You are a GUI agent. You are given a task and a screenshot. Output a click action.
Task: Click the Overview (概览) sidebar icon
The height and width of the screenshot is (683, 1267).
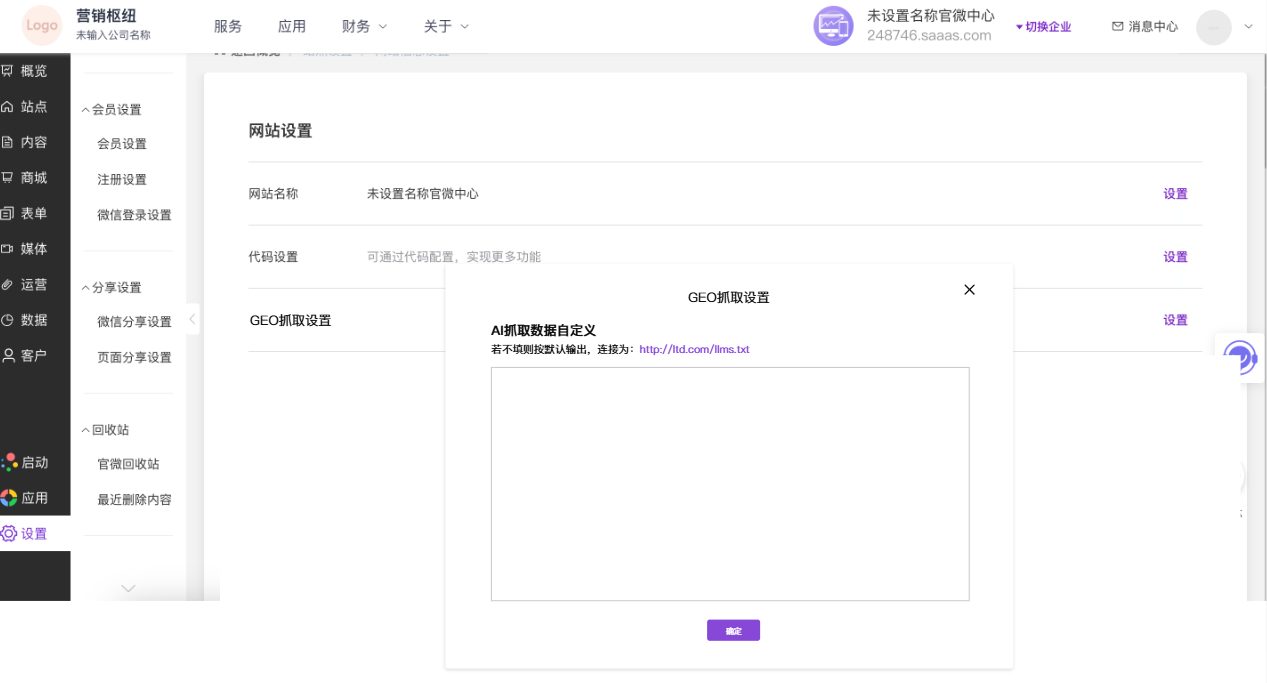coord(7,71)
